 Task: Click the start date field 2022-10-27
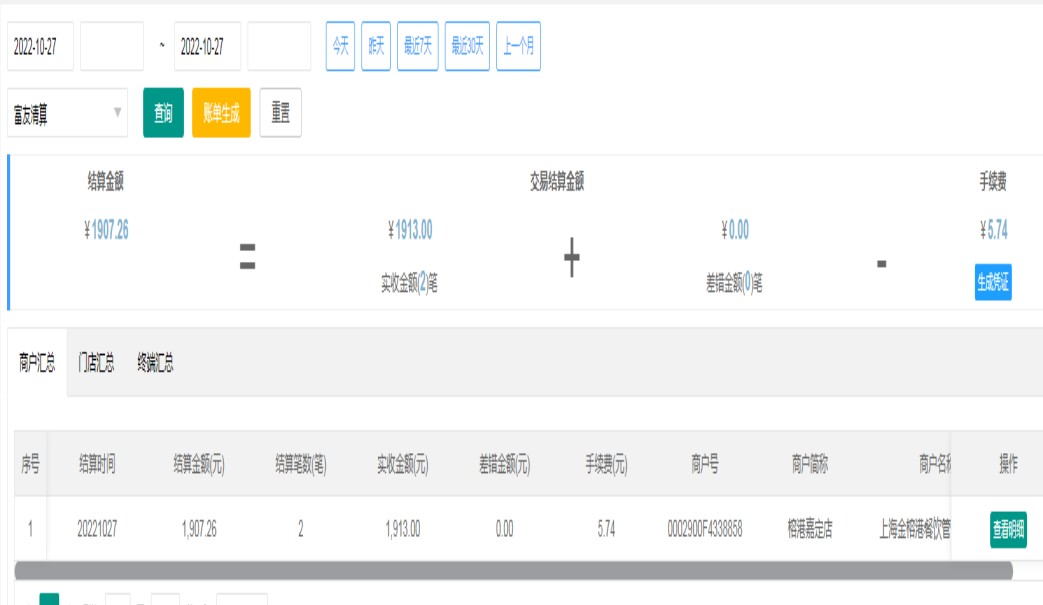(40, 47)
